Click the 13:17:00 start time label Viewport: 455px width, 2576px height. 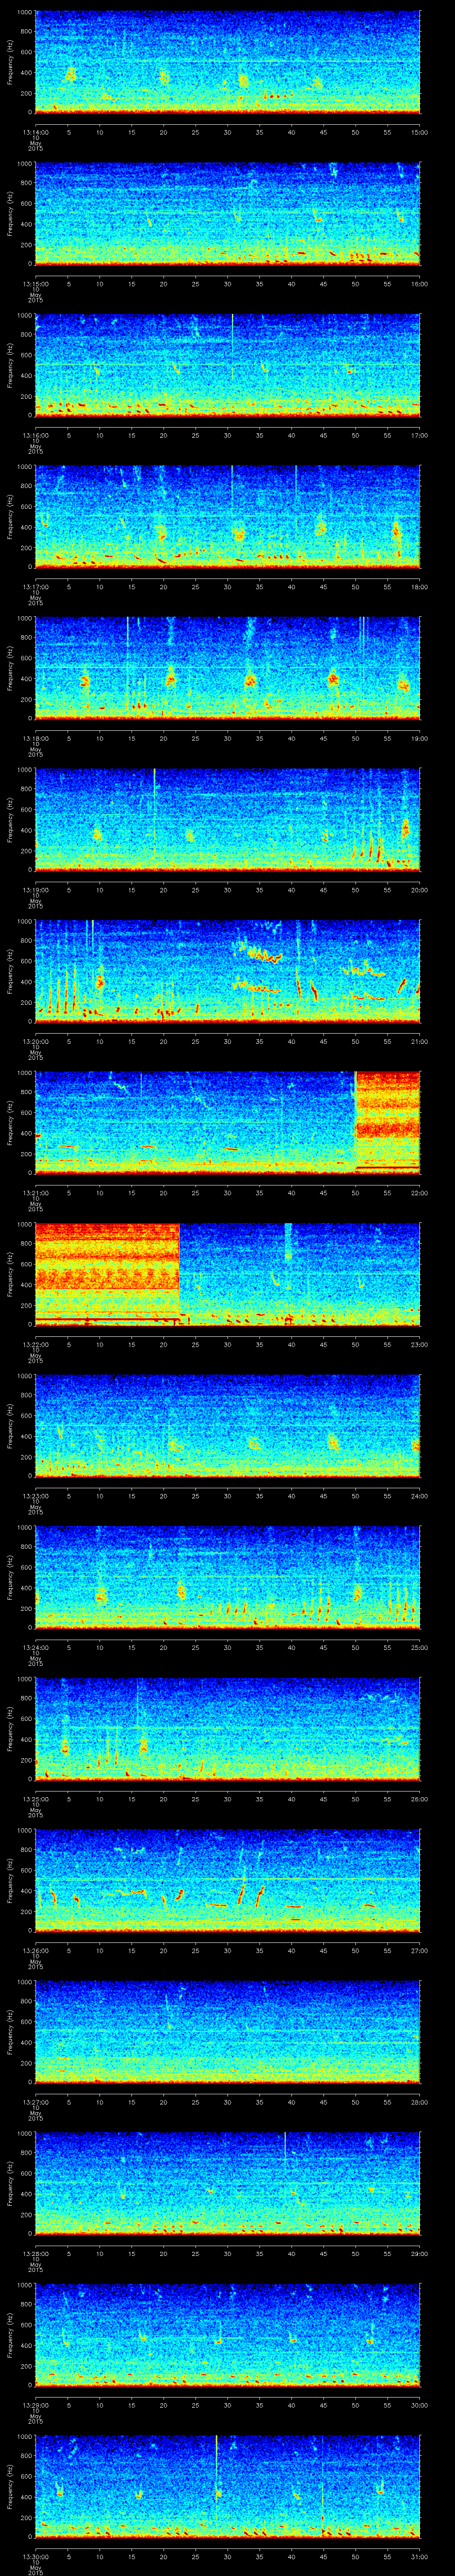[x=35, y=587]
